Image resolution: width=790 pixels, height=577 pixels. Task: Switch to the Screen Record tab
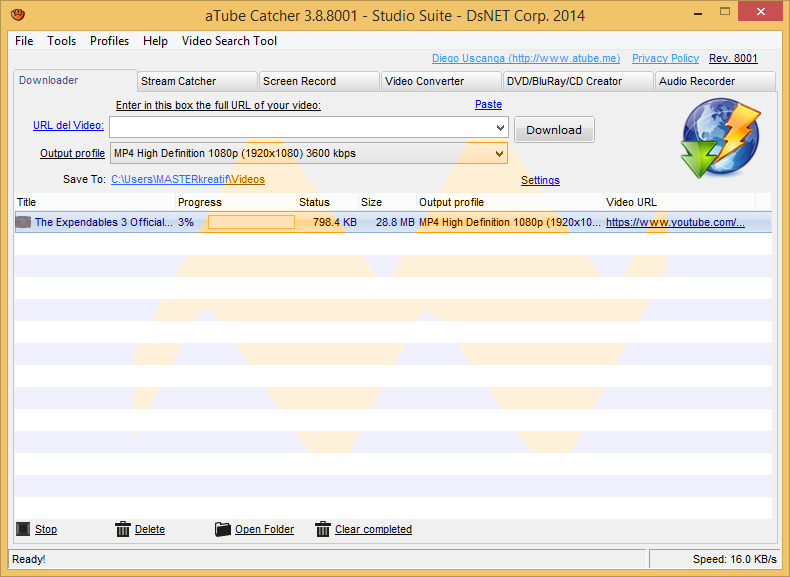point(319,81)
